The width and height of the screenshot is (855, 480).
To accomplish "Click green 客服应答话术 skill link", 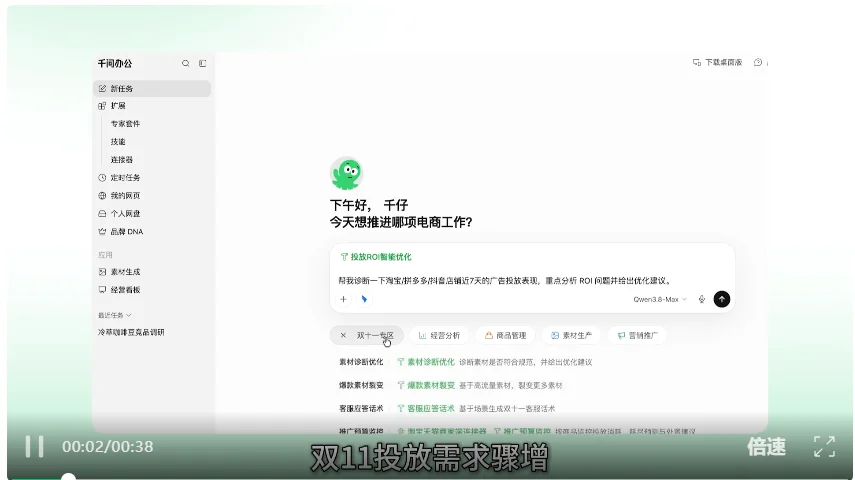I will (x=426, y=409).
